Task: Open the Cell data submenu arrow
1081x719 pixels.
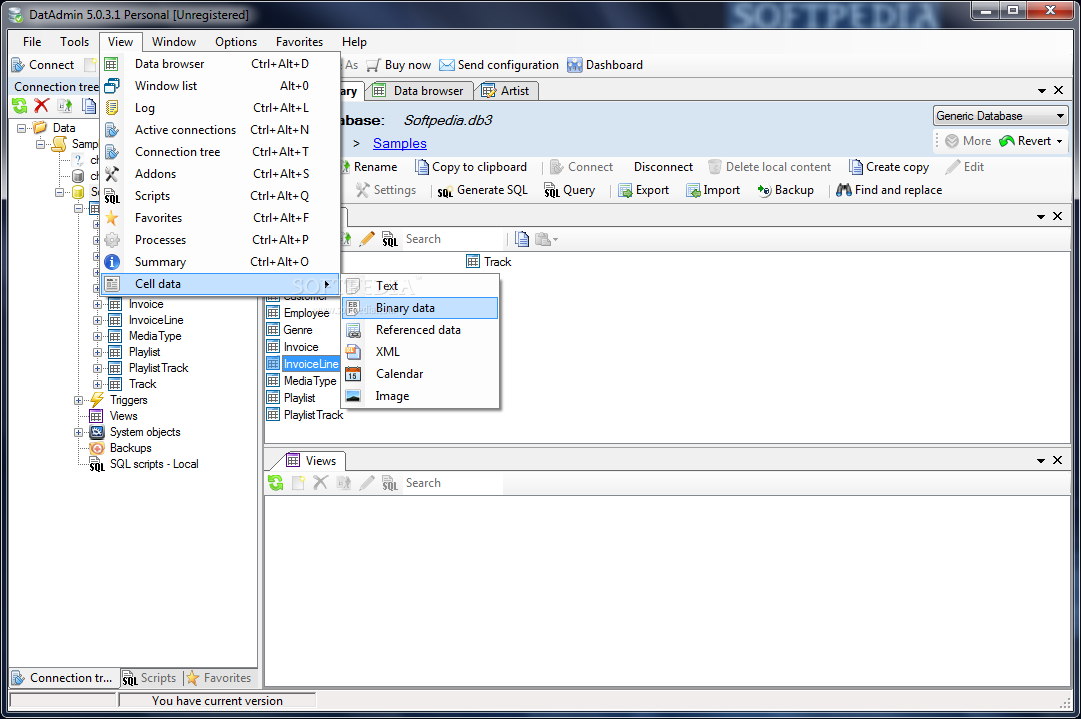Action: click(327, 284)
